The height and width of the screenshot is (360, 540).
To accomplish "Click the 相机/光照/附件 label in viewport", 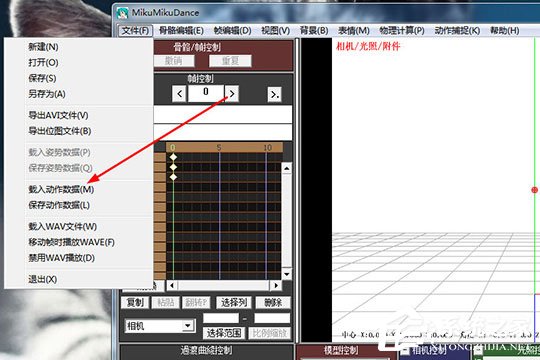I will click(368, 46).
